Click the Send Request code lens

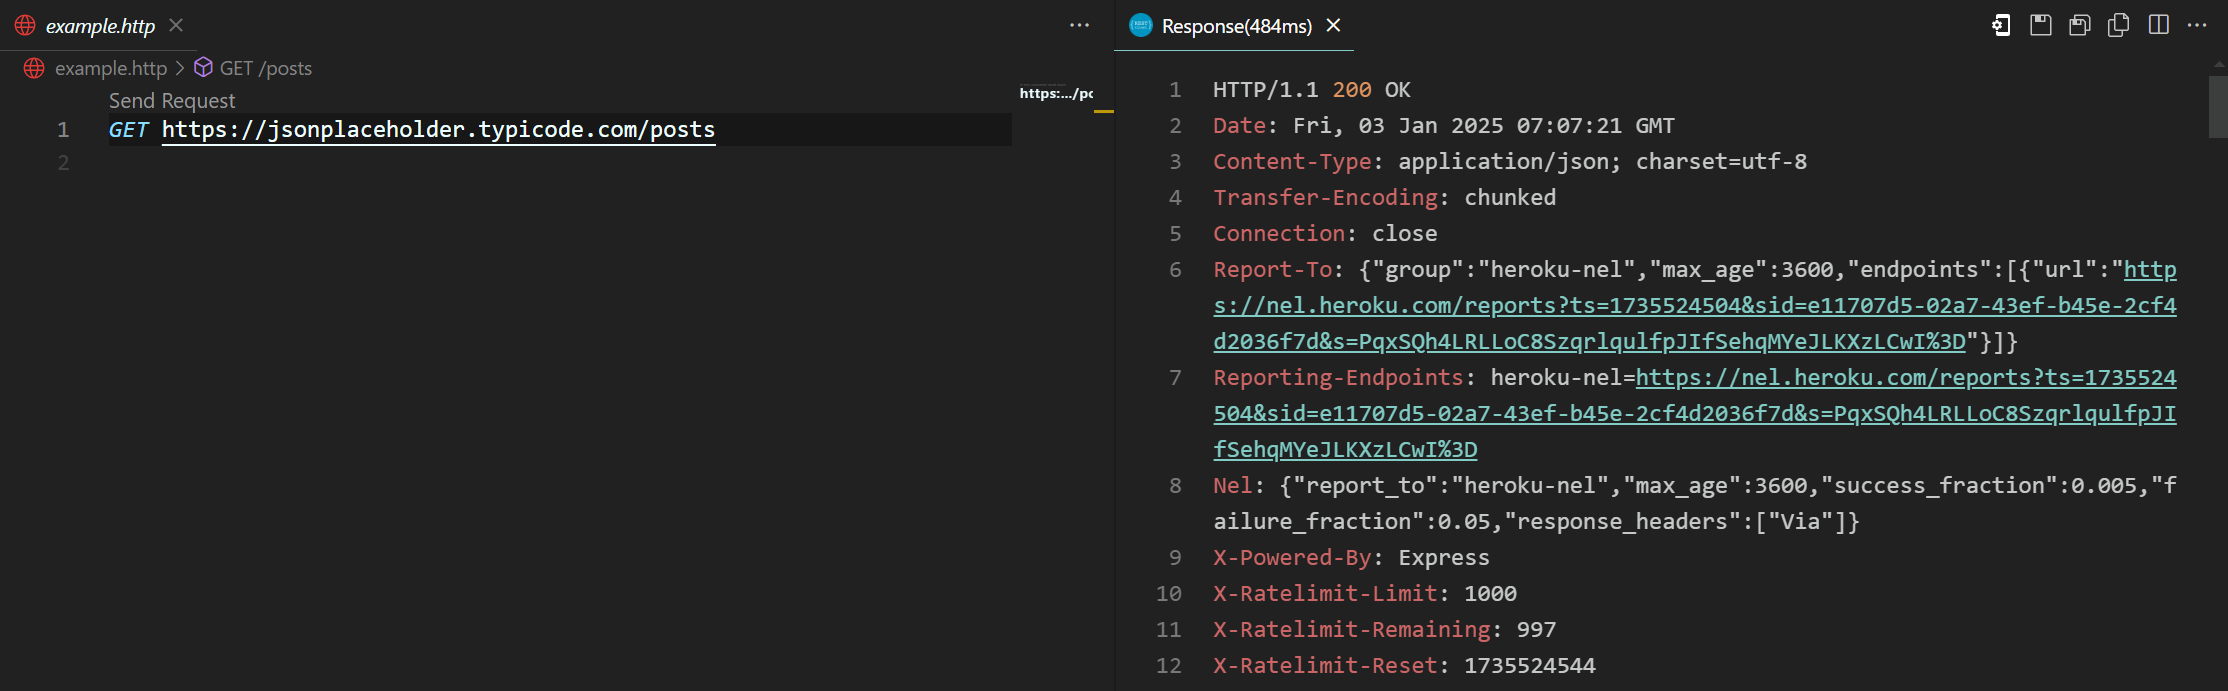coord(172,101)
